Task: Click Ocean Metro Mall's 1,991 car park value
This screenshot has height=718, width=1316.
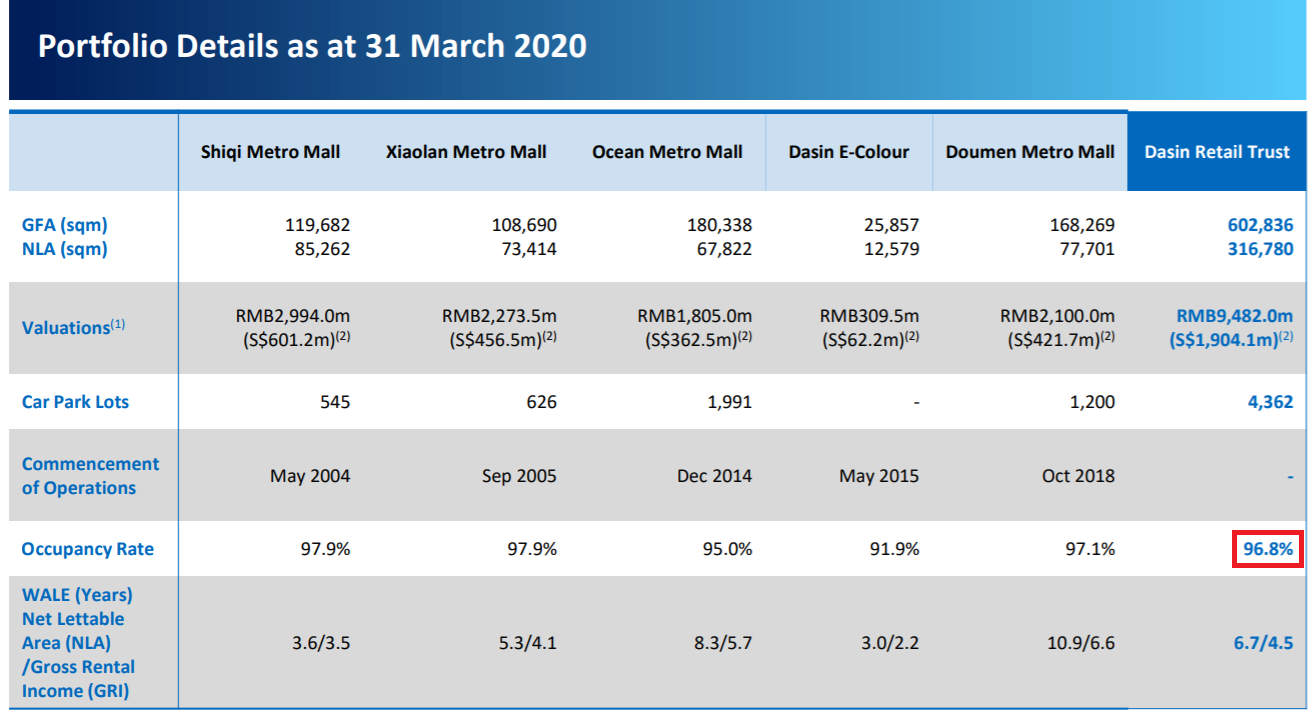Action: point(727,402)
